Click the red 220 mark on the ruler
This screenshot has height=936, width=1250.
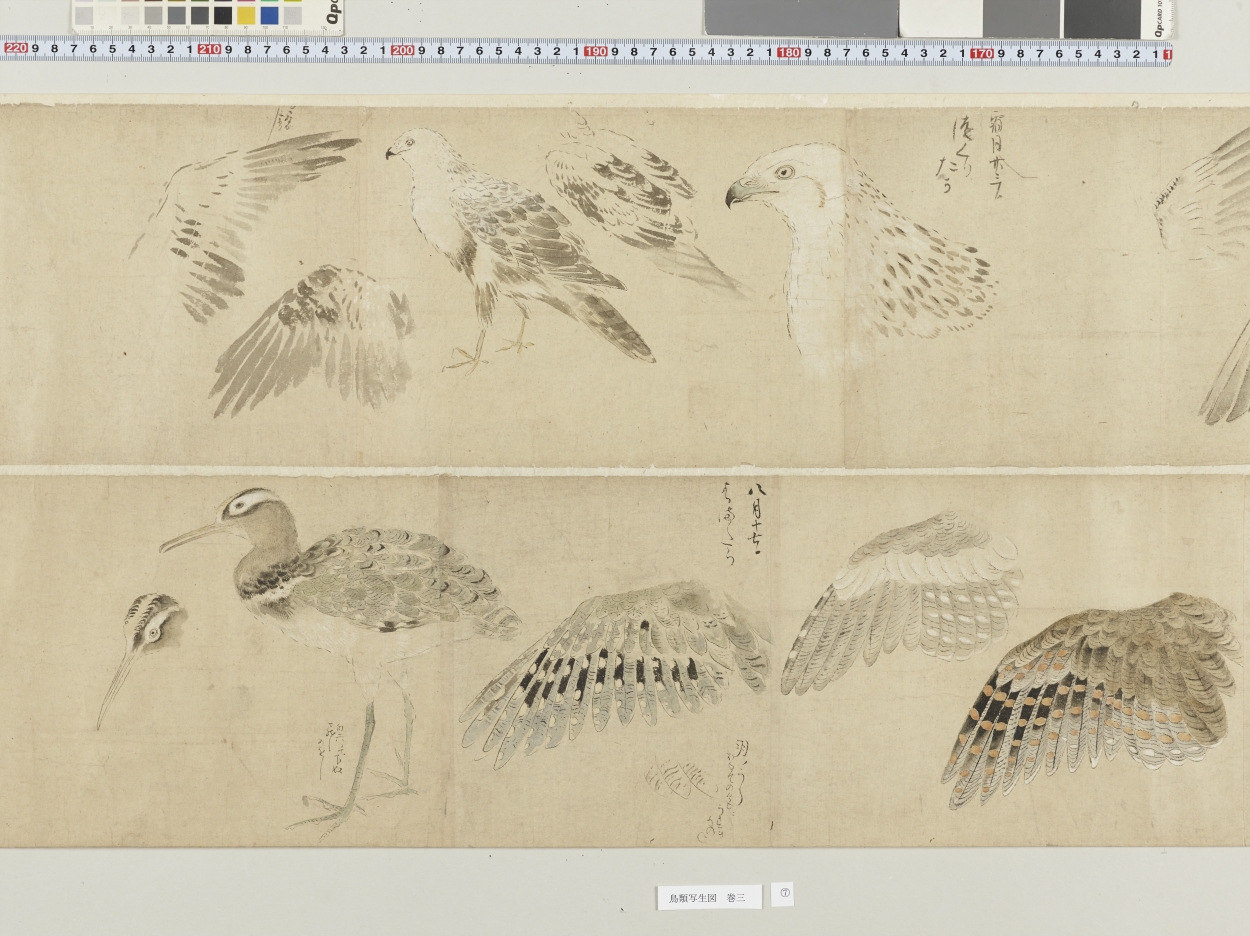[x=16, y=48]
